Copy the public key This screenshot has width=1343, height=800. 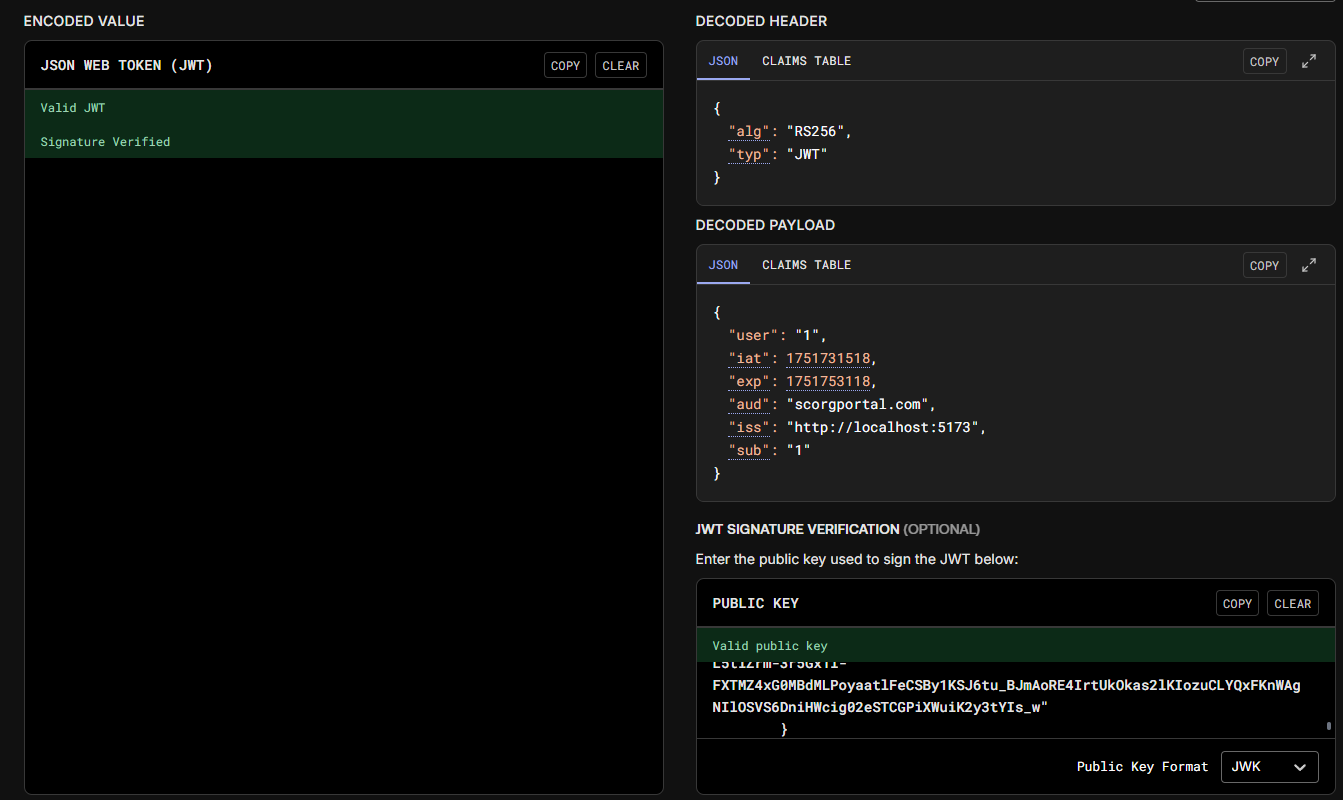coord(1237,603)
